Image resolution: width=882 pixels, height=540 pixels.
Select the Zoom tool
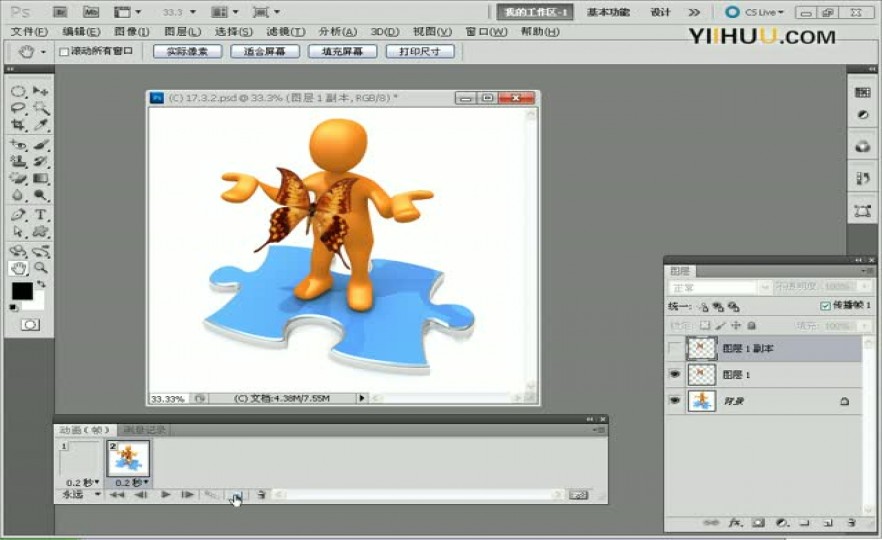pyautogui.click(x=40, y=268)
